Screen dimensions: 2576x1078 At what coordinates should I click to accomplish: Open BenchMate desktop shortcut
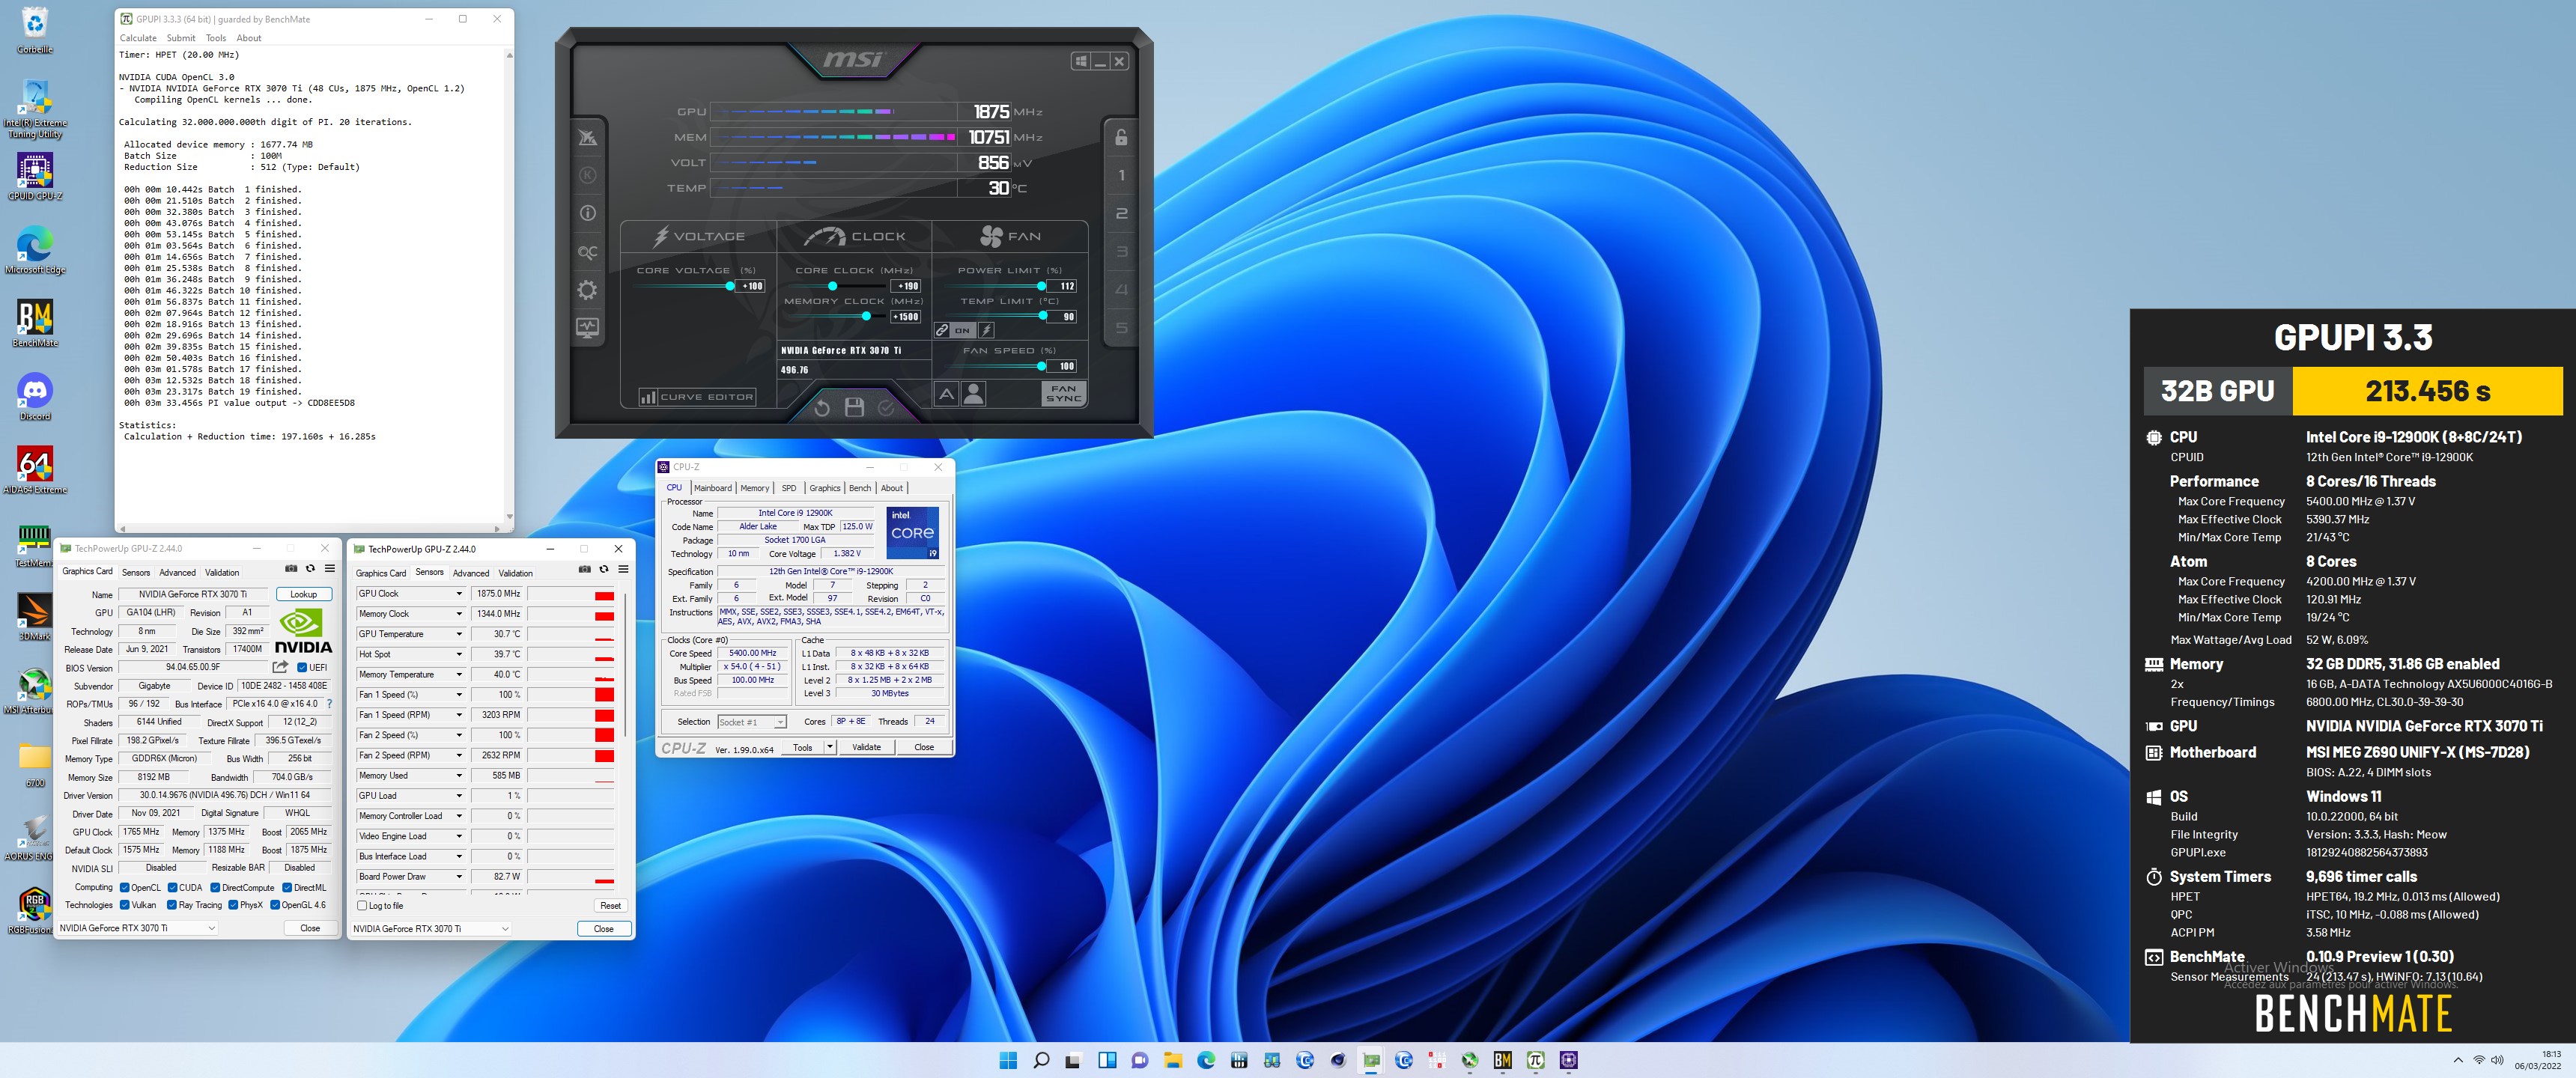click(35, 323)
